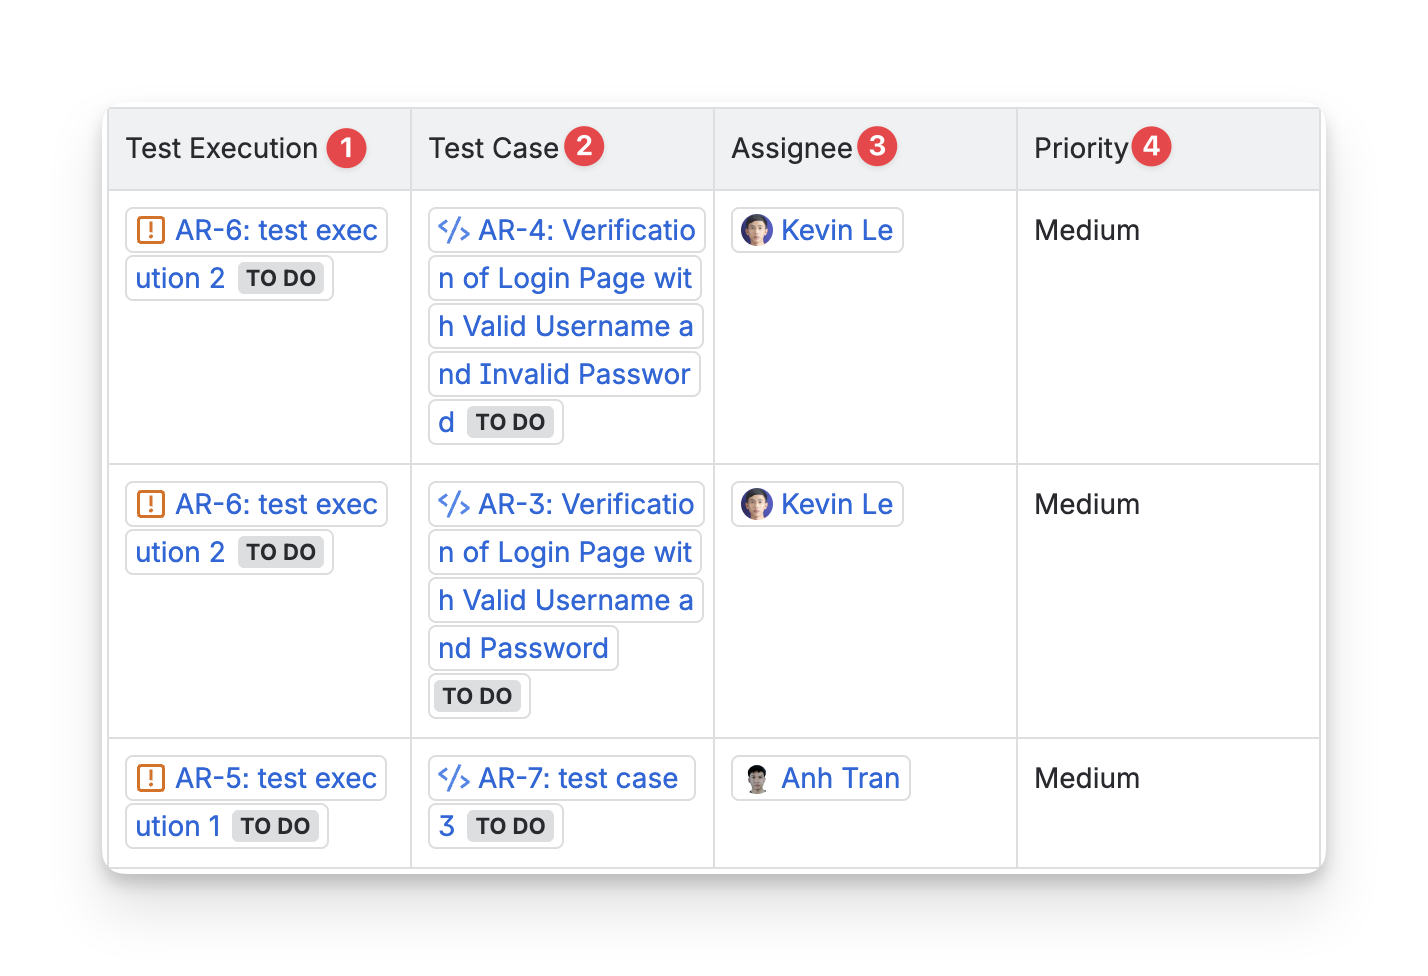The height and width of the screenshot is (976, 1428).
Task: Click the code icon next to AR-3
Action: [x=454, y=504]
